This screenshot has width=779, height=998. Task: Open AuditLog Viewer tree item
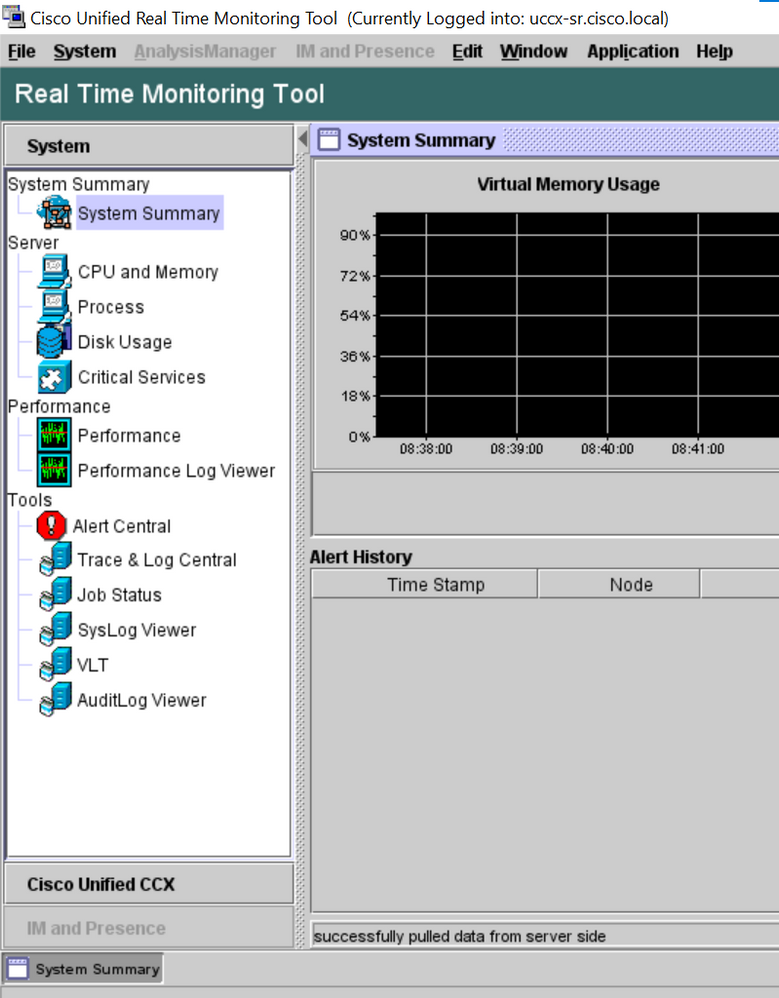click(x=141, y=699)
